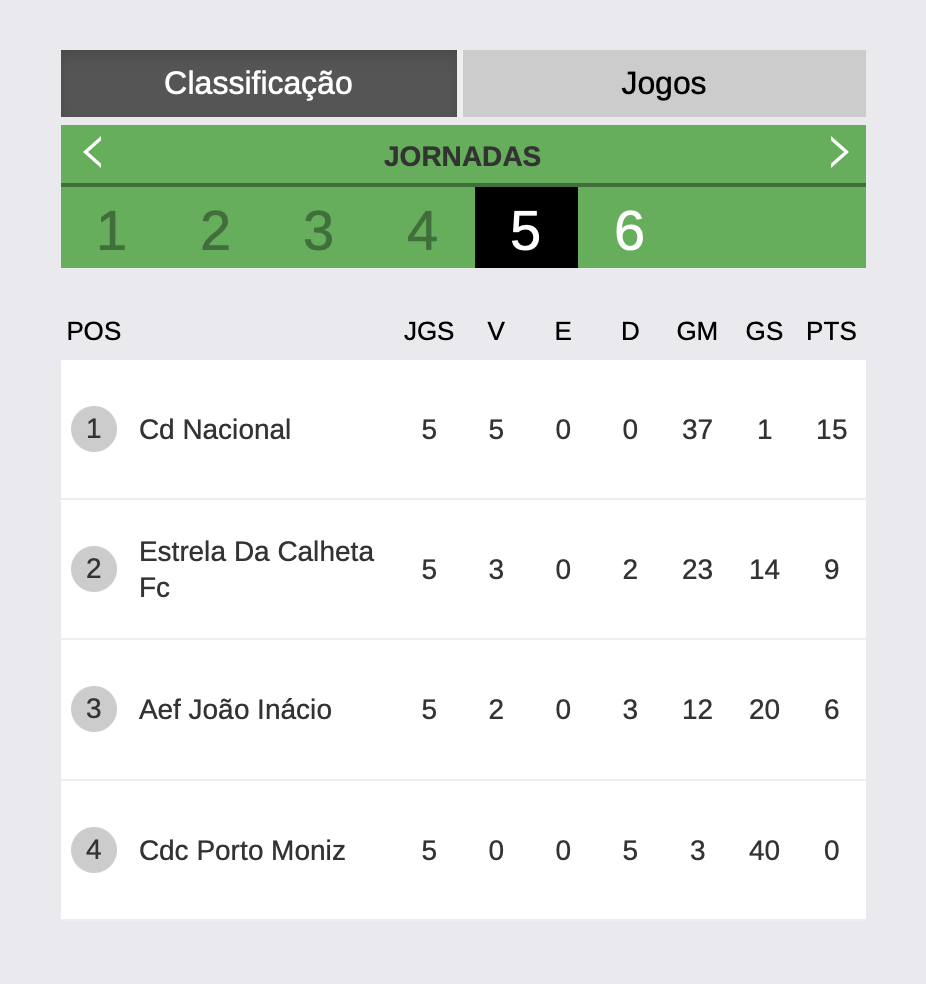
Task: Click Cdc Porto Moniz team name
Action: pyautogui.click(x=242, y=851)
